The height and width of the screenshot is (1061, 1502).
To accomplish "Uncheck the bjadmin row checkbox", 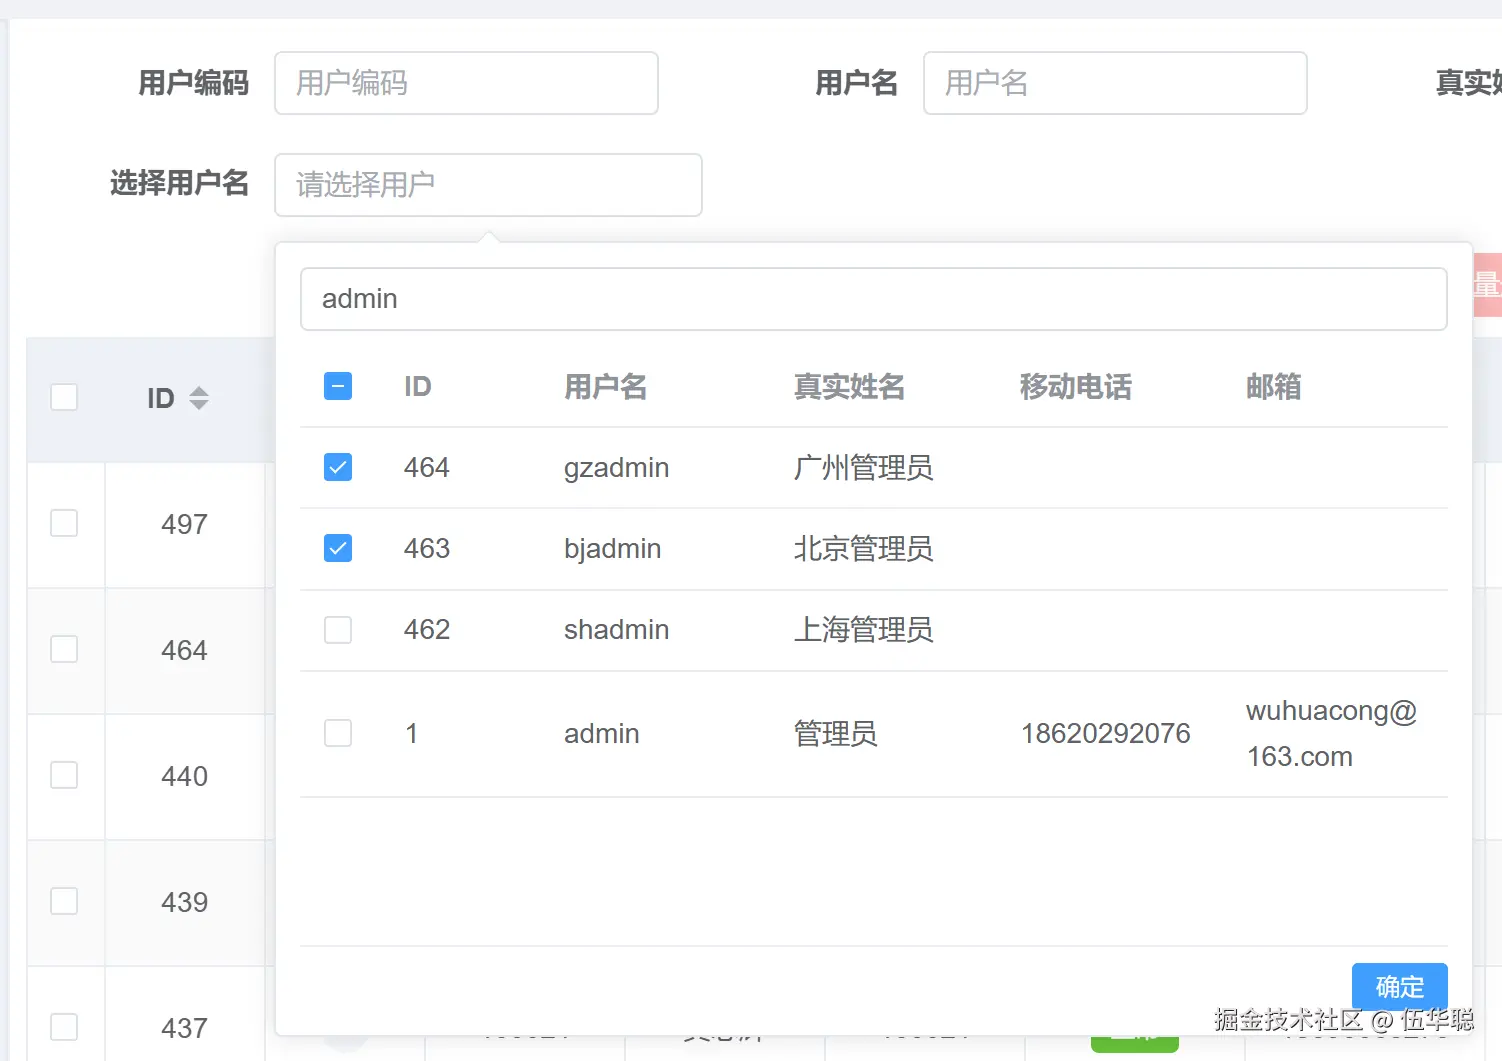I will coord(338,548).
